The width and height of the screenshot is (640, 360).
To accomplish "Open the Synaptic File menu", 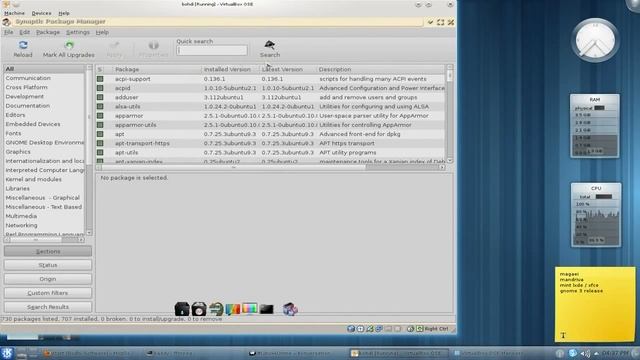I will pos(9,32).
